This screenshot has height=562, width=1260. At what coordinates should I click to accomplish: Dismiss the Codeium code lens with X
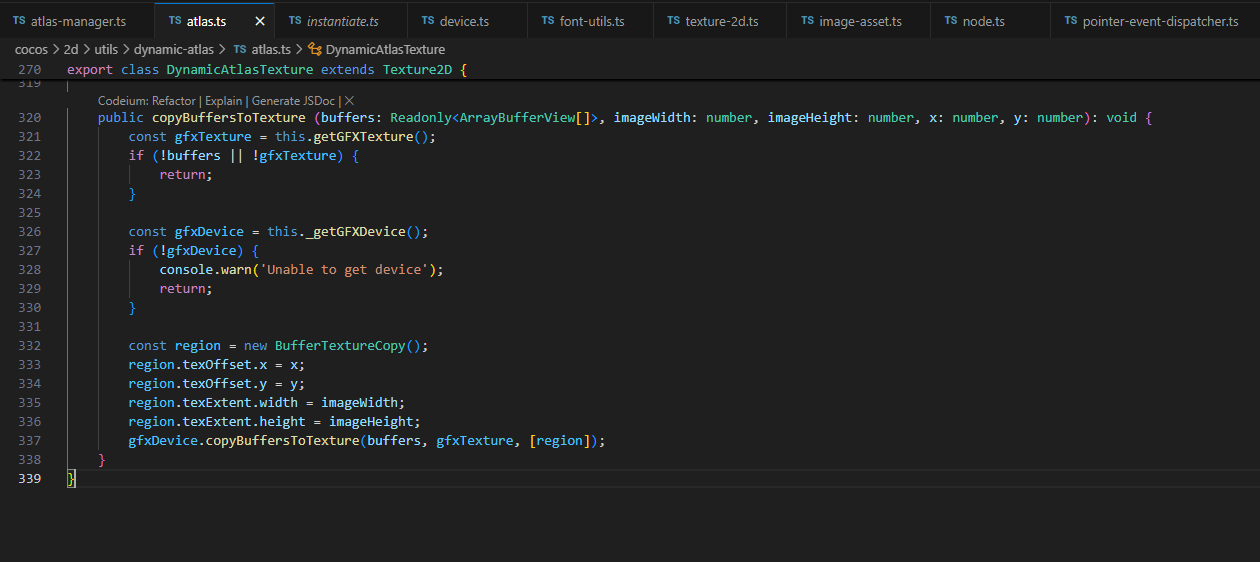(350, 101)
